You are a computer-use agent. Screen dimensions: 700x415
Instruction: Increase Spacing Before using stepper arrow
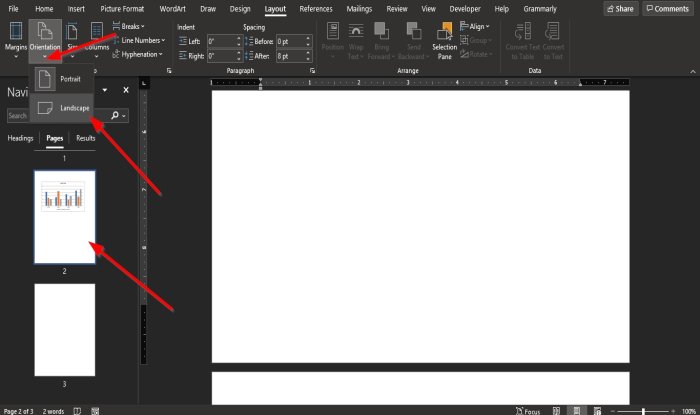click(x=308, y=38)
